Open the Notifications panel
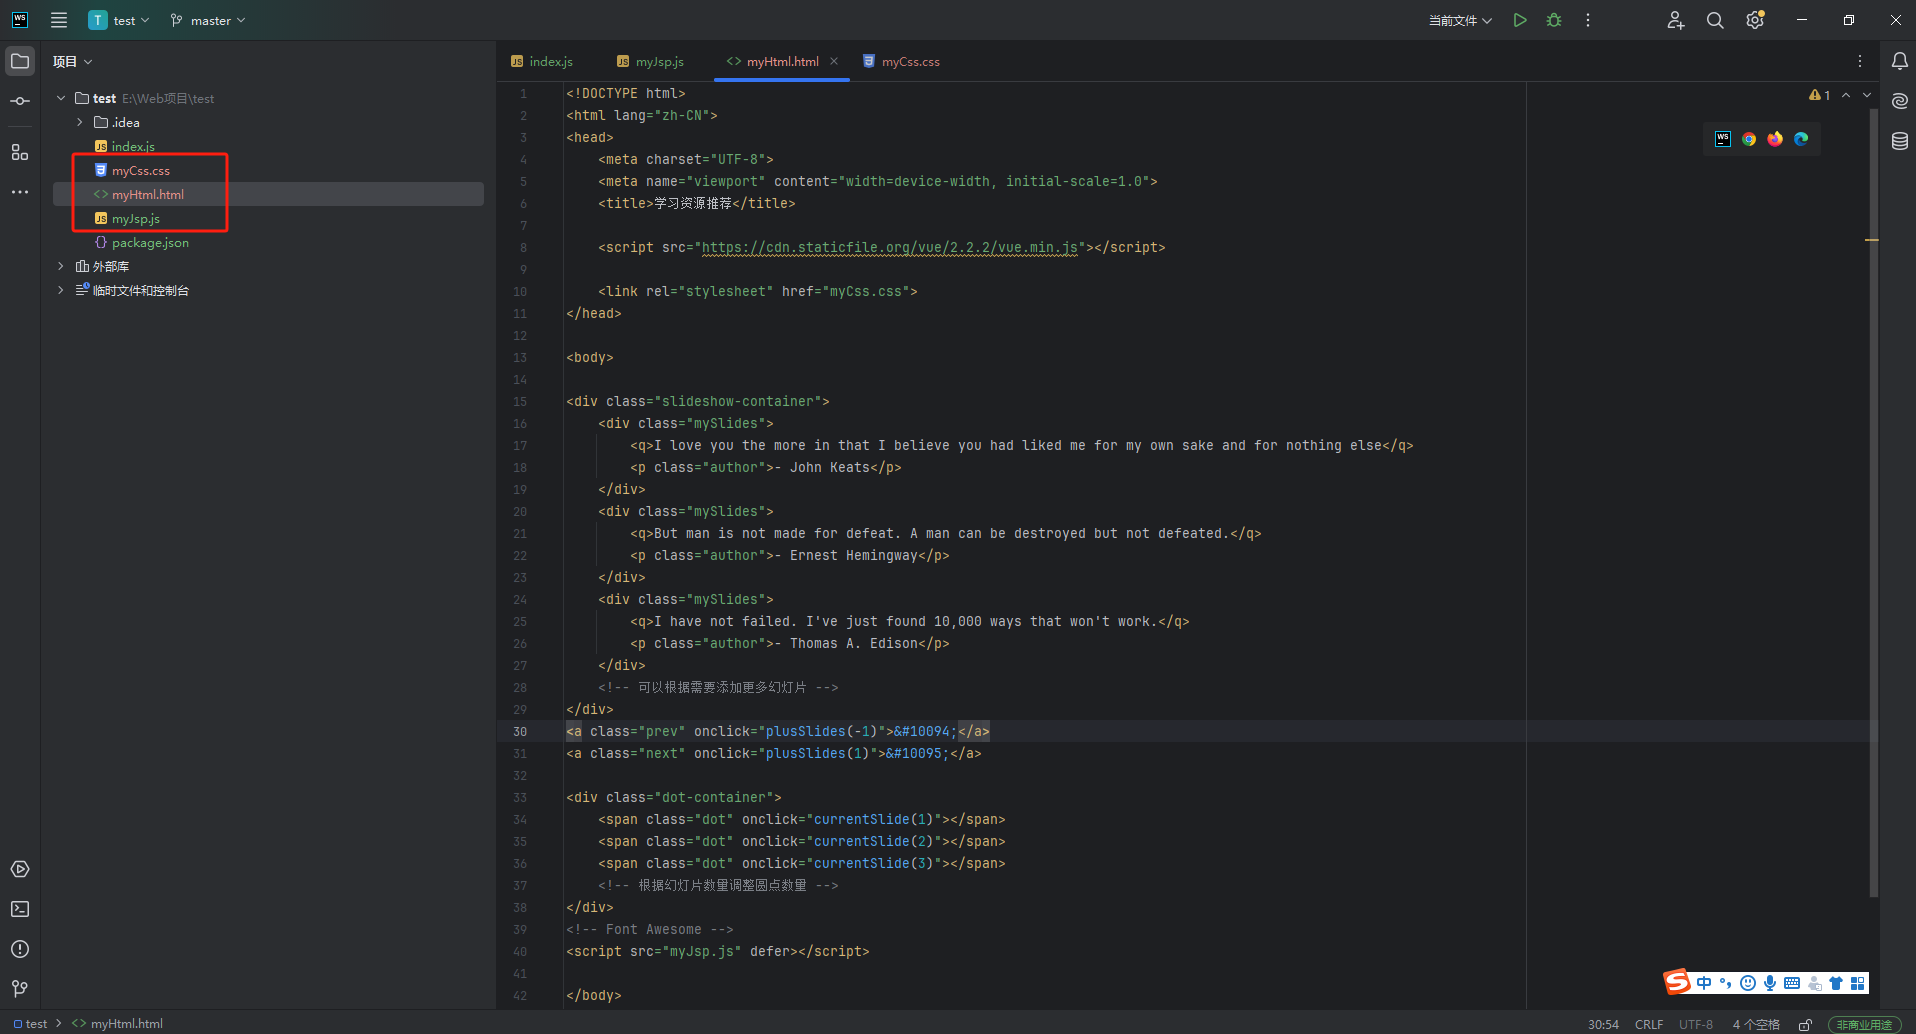1916x1034 pixels. [1900, 61]
